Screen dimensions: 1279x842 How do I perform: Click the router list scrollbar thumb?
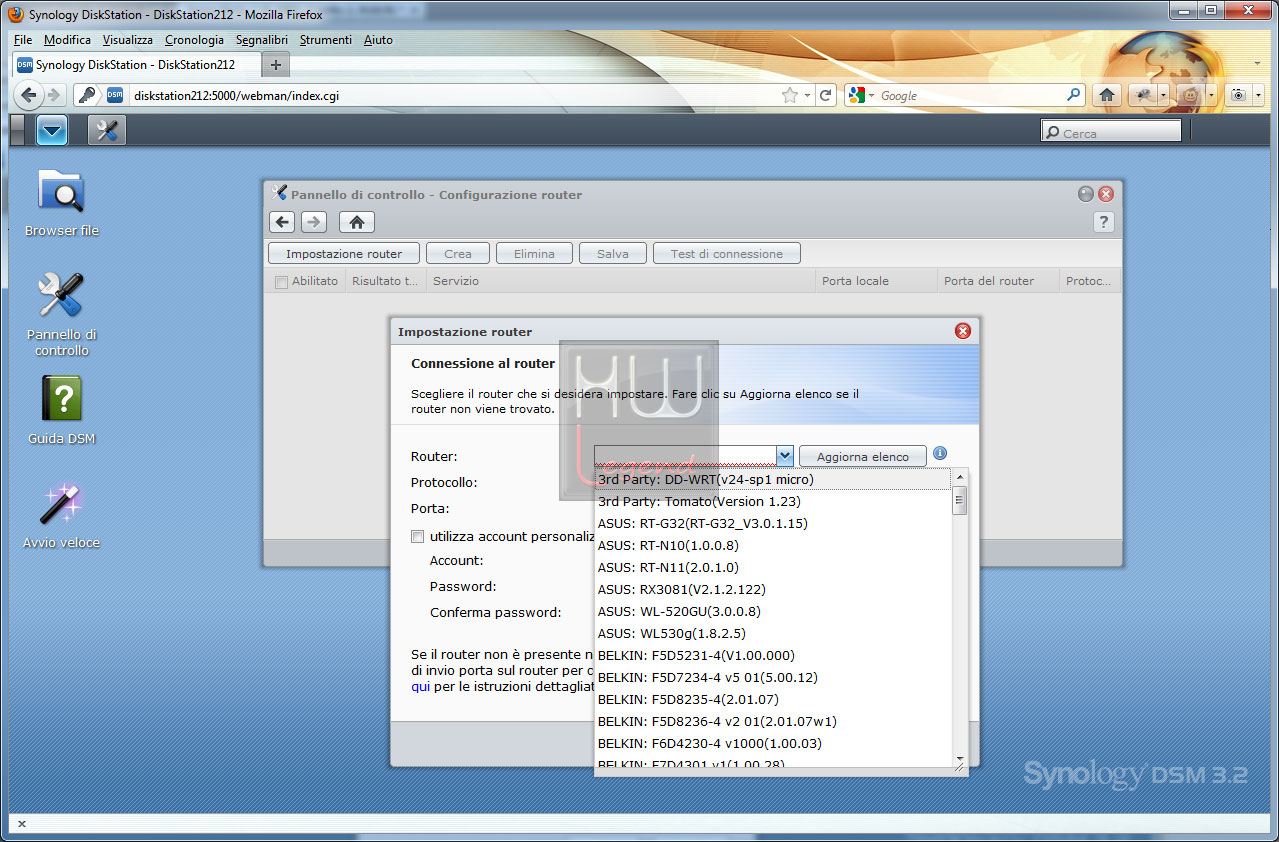point(960,501)
